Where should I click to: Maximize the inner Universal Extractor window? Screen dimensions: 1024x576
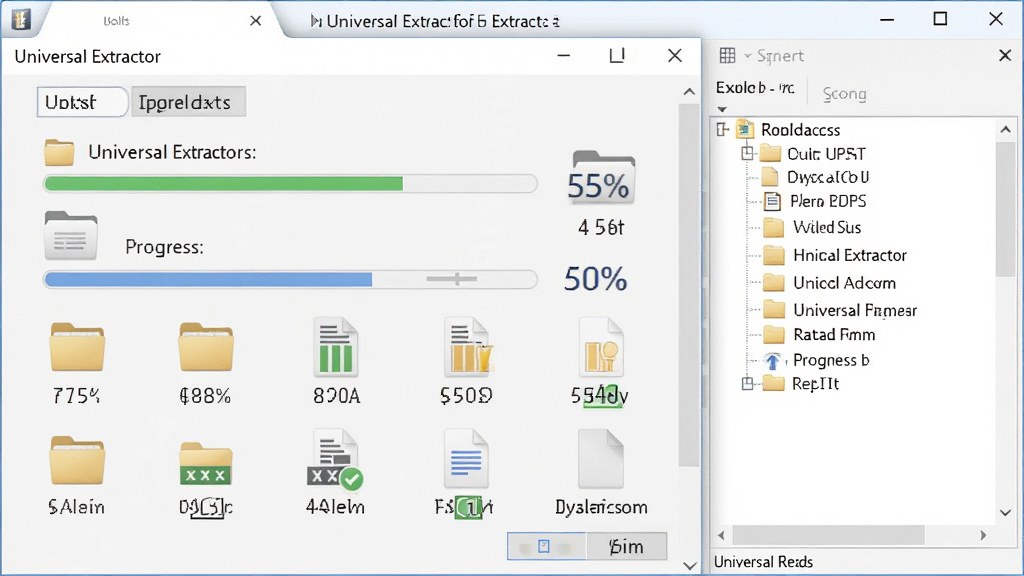click(x=617, y=56)
